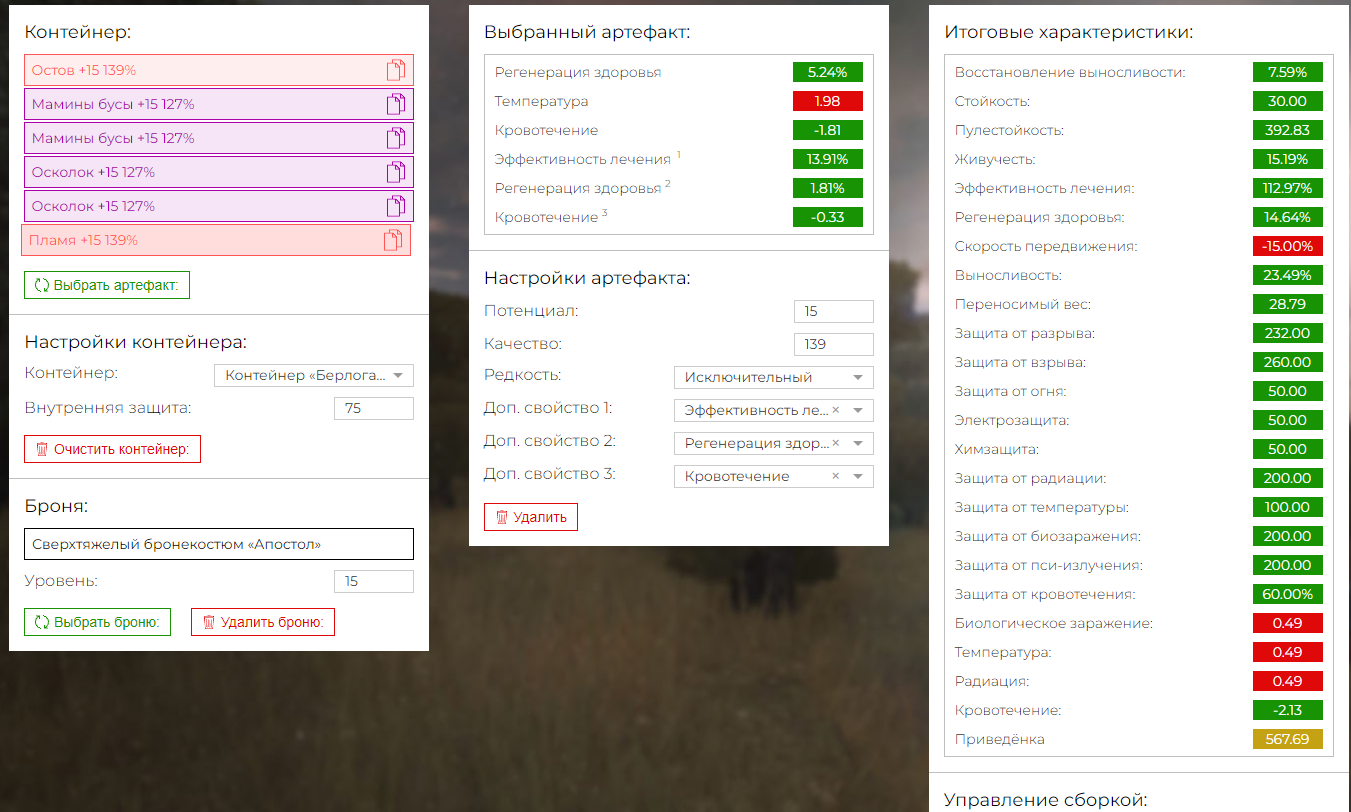Expand Доп. свойство 1 dropdown arrow
The image size is (1351, 812).
click(858, 411)
